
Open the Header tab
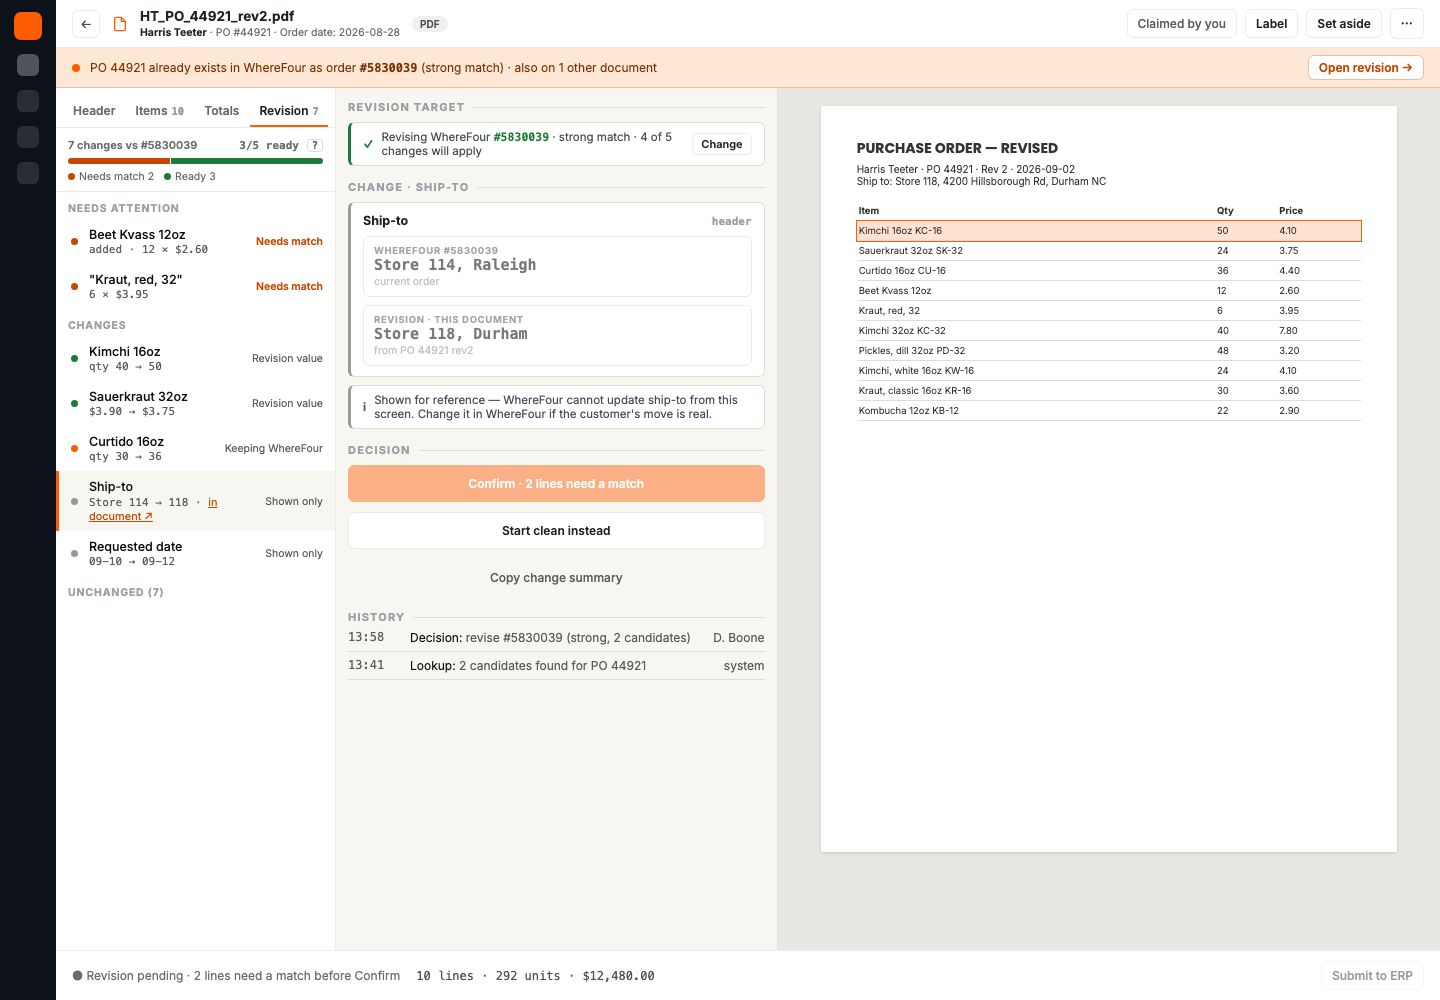(94, 111)
